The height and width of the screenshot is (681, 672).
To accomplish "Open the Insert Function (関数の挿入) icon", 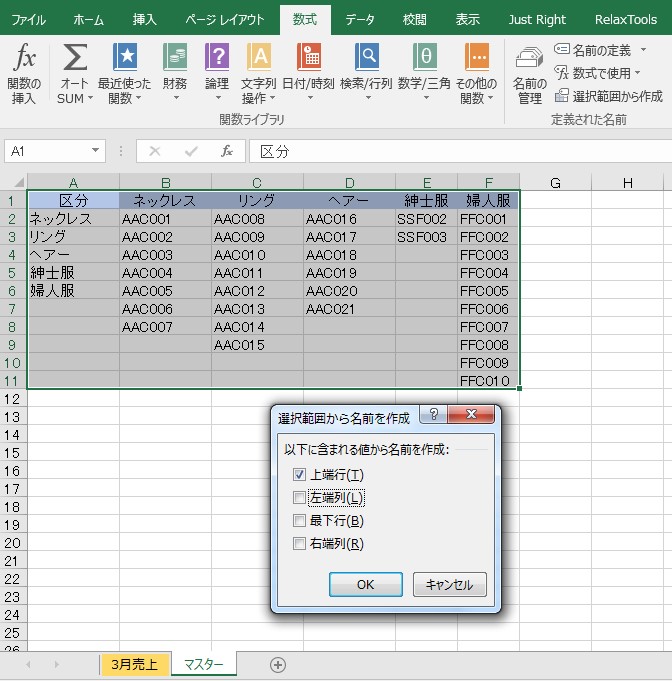I will pyautogui.click(x=24, y=57).
